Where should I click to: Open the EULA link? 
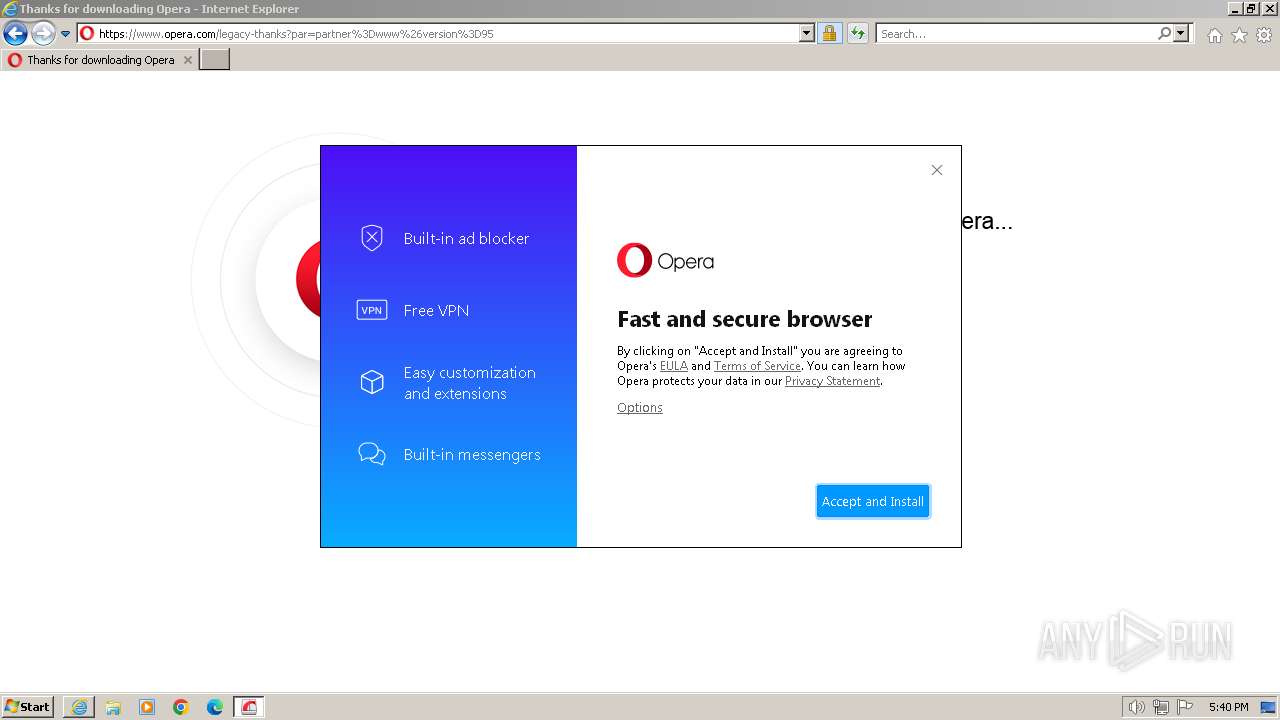point(674,366)
